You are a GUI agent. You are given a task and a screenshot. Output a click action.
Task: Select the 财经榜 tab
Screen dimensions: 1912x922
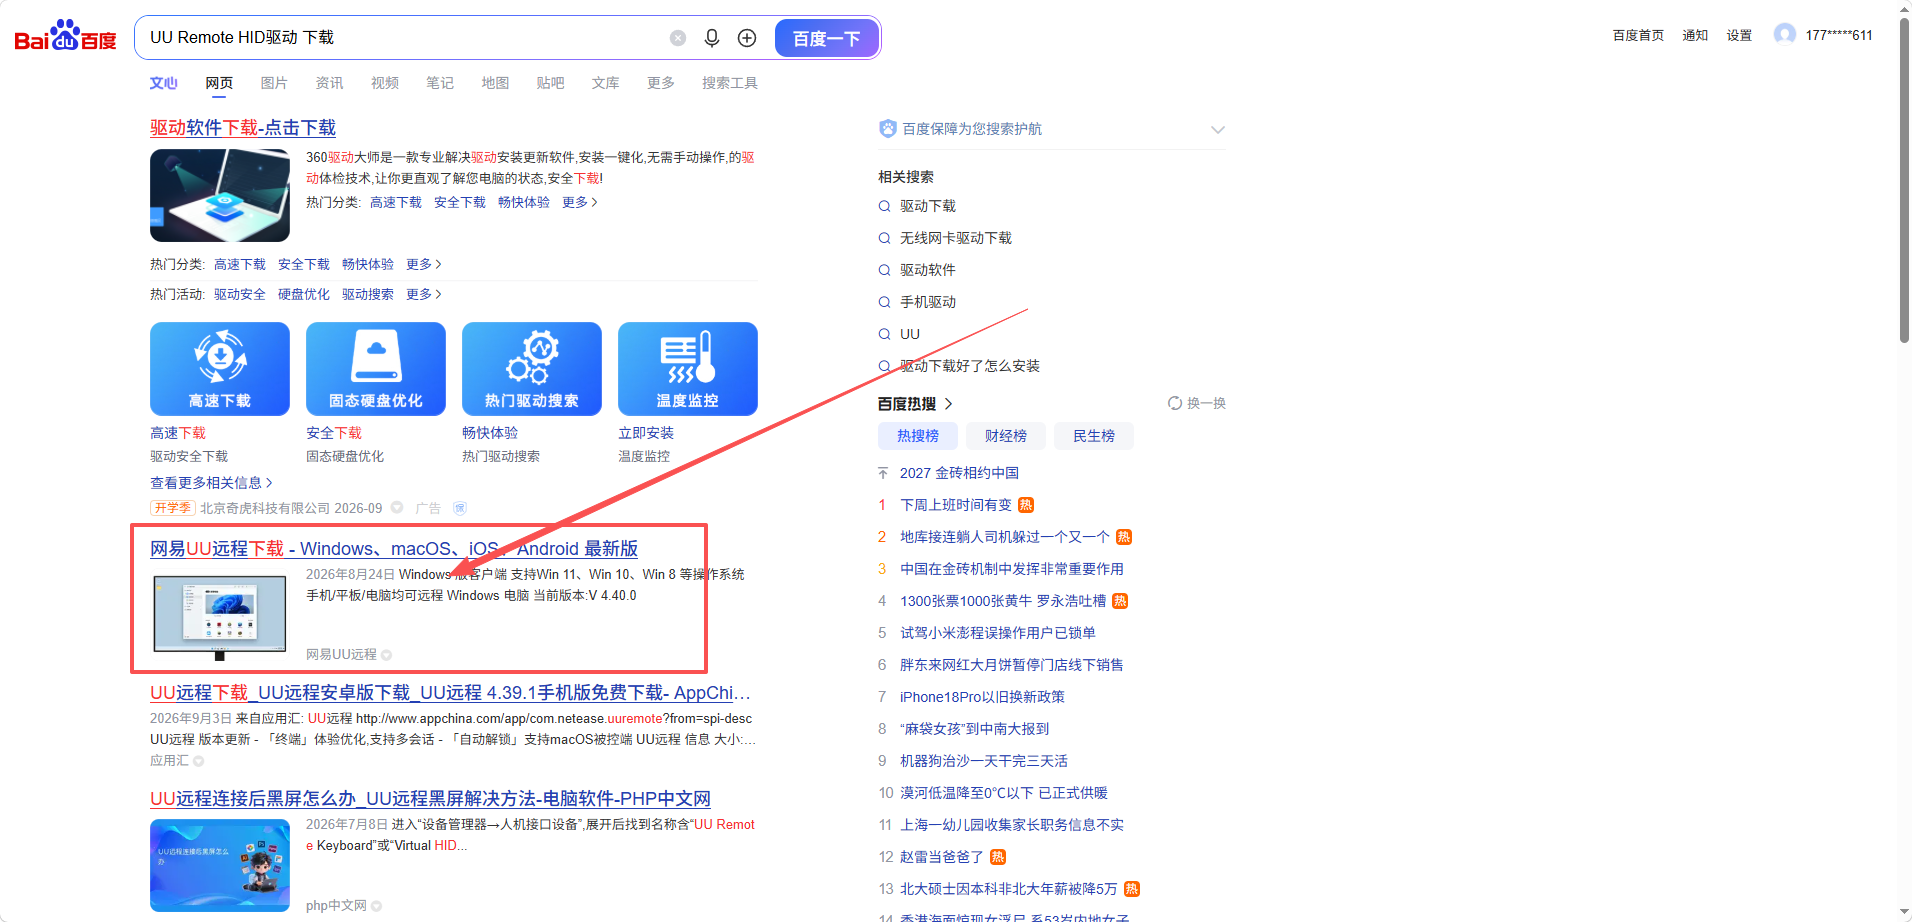coord(1006,436)
